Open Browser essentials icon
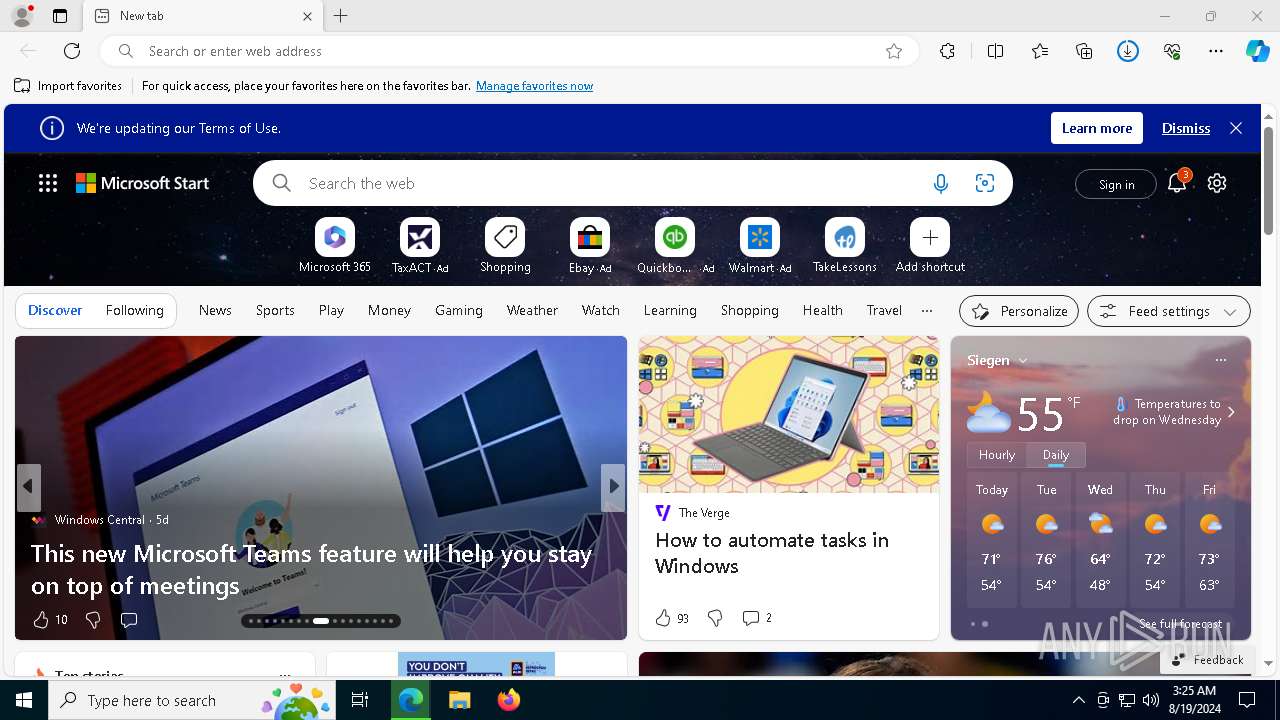Viewport: 1280px width, 720px height. (1172, 51)
